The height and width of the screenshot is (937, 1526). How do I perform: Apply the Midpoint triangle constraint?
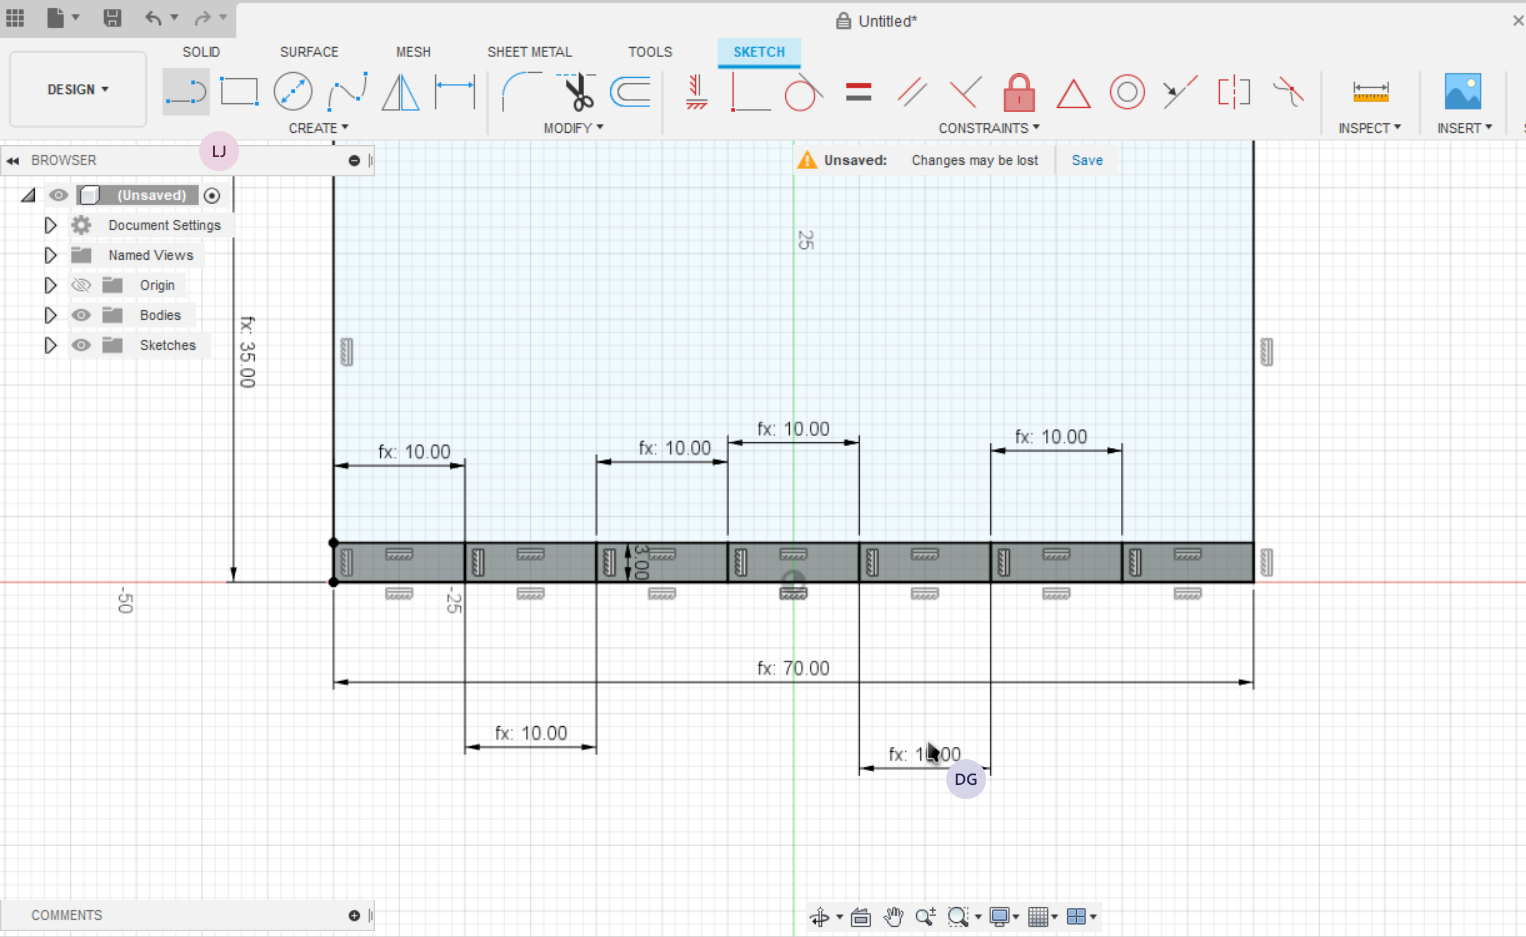1073,93
